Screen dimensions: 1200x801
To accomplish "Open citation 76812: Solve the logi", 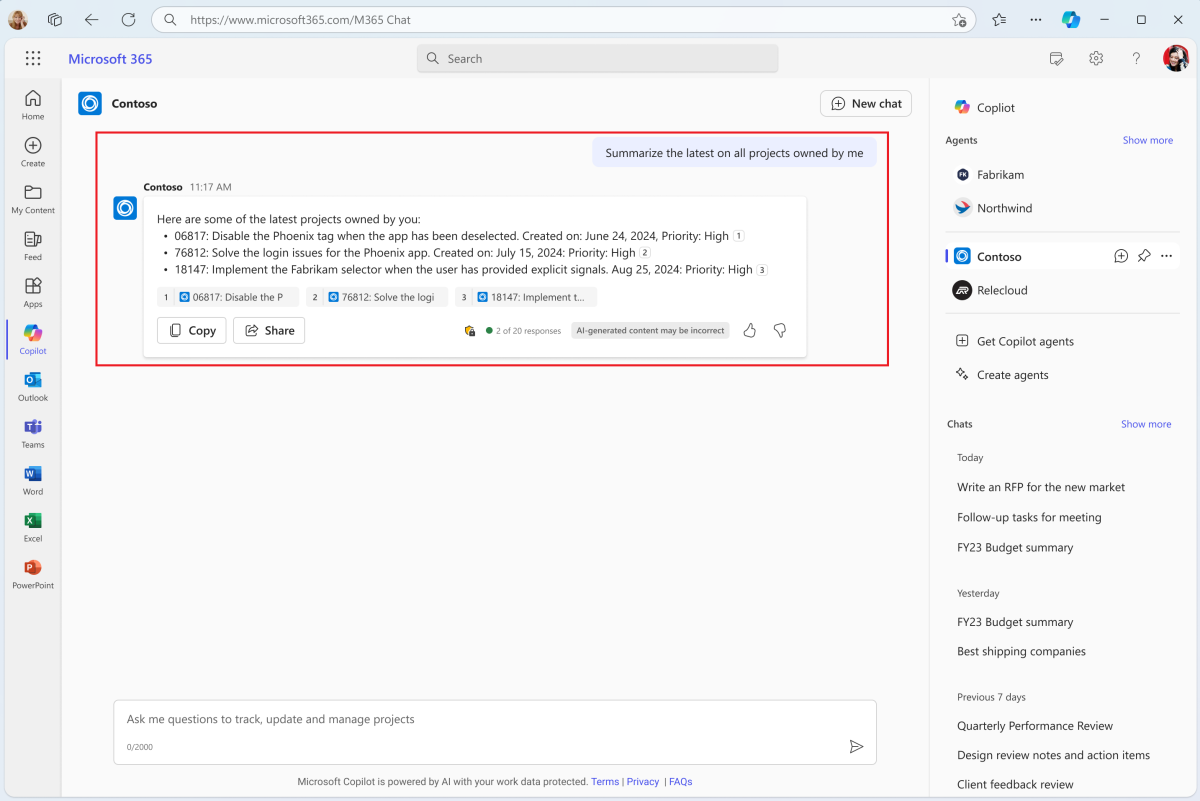I will click(377, 297).
